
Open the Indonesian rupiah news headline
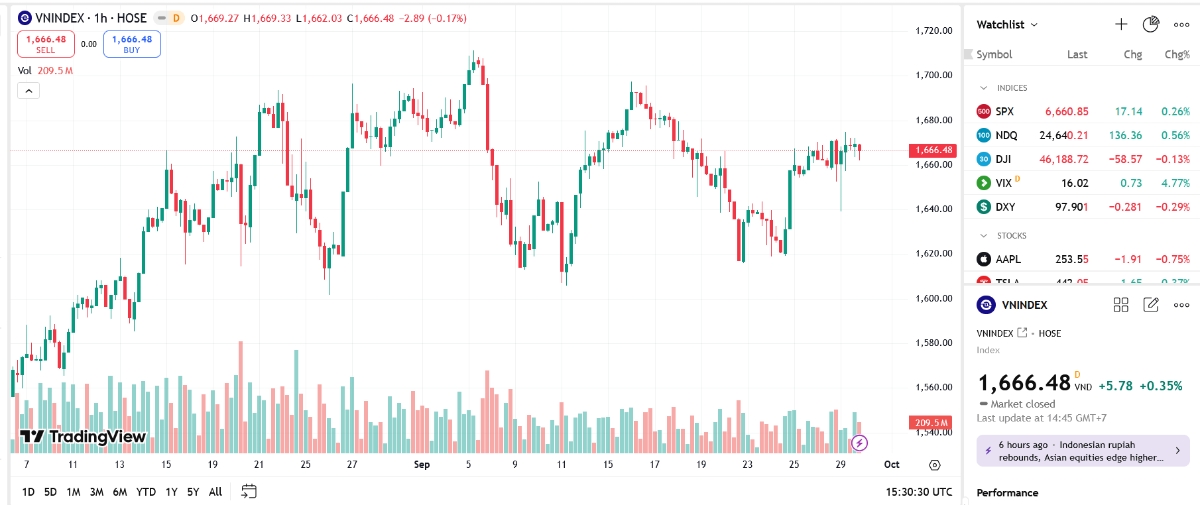point(1082,451)
